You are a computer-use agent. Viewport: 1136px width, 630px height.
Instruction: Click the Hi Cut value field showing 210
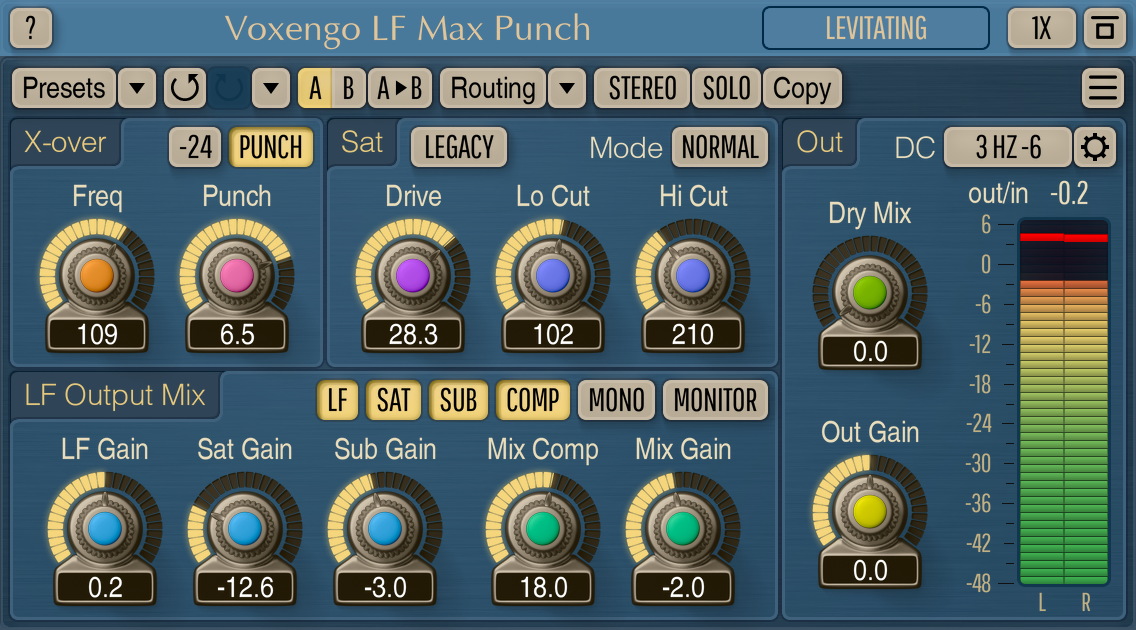(693, 335)
